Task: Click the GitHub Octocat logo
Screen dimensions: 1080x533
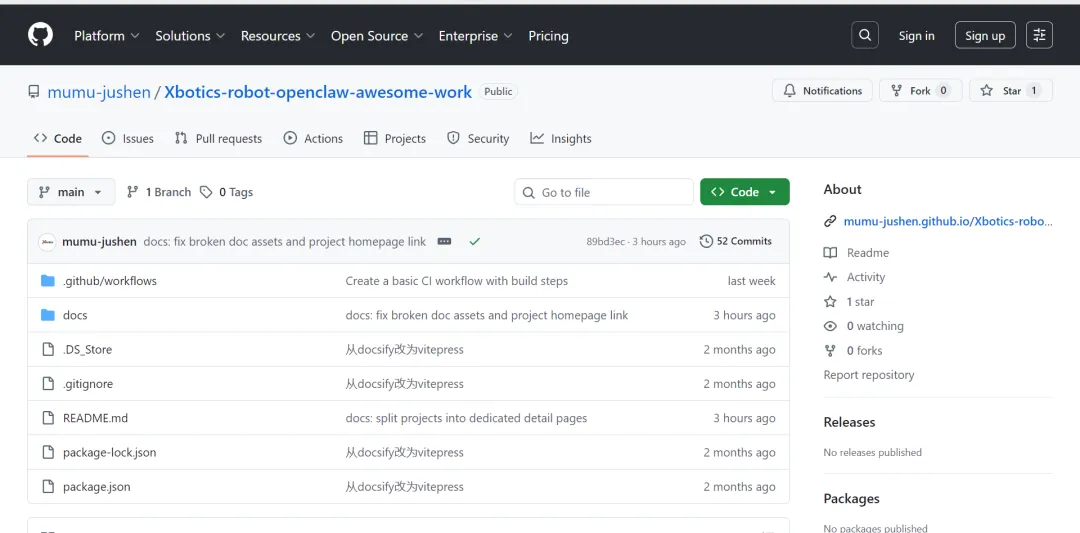Action: coord(40,35)
